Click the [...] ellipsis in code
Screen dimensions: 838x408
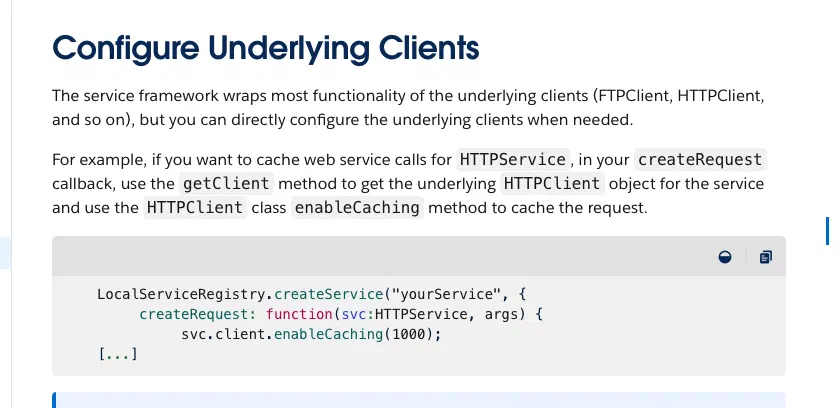point(118,354)
